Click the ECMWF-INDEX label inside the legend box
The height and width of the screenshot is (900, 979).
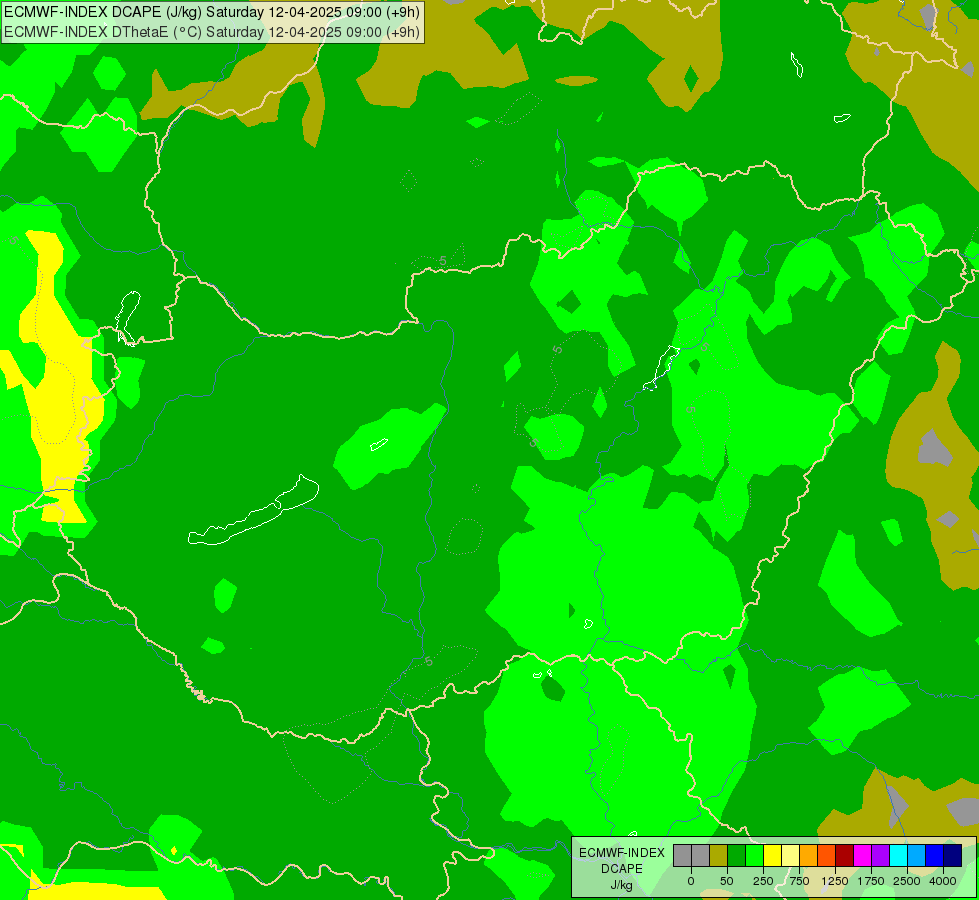point(622,853)
